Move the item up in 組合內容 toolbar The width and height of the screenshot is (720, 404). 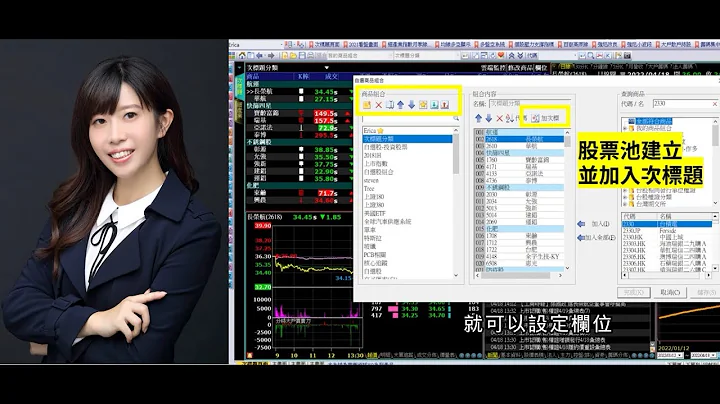click(x=478, y=118)
